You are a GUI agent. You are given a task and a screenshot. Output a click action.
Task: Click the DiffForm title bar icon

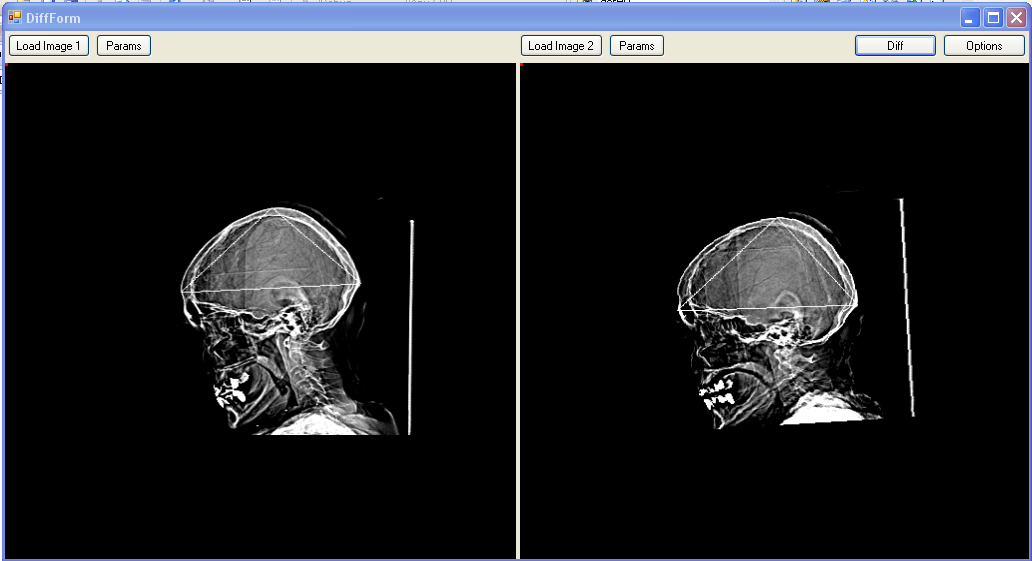coord(14,18)
